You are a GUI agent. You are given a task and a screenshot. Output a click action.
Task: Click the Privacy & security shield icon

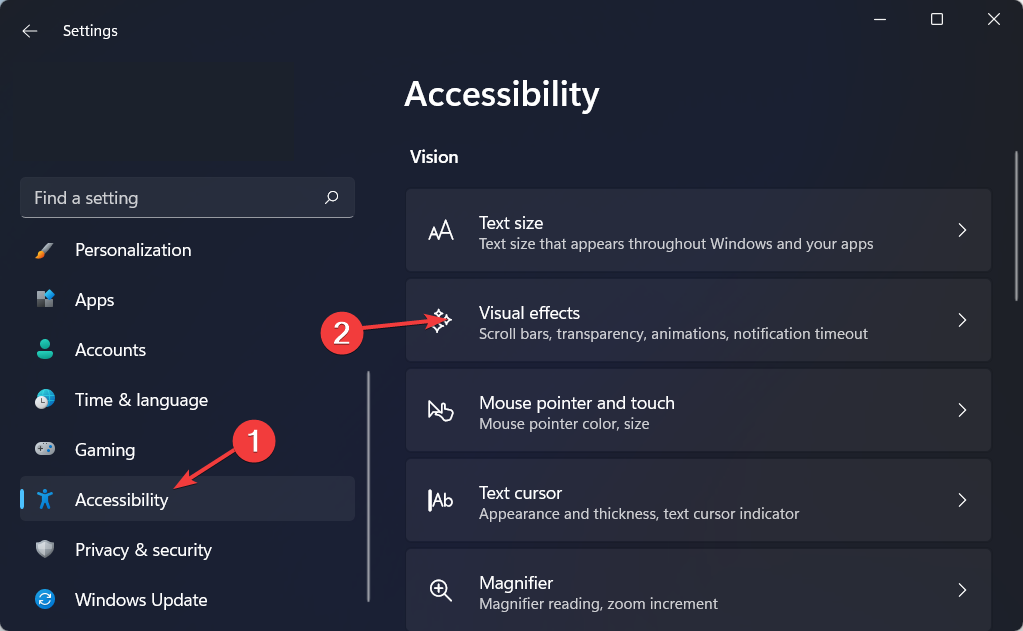click(44, 549)
